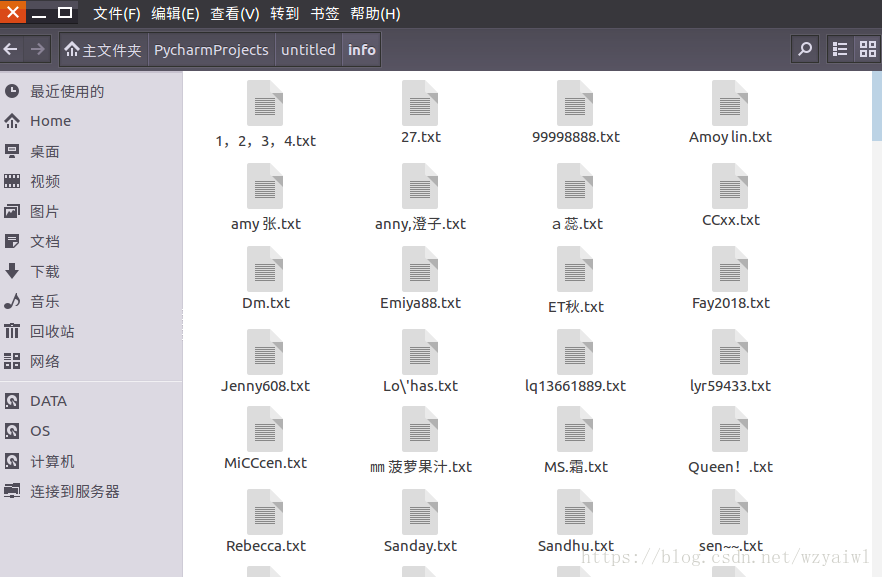Image resolution: width=882 pixels, height=577 pixels.
Task: Switch to grid view icon
Action: coord(867,49)
